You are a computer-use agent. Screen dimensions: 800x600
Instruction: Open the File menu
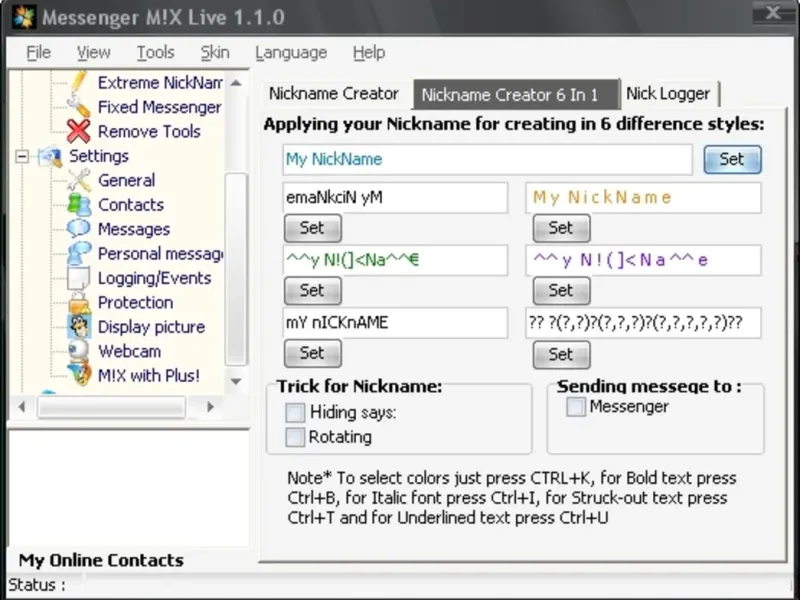point(38,52)
